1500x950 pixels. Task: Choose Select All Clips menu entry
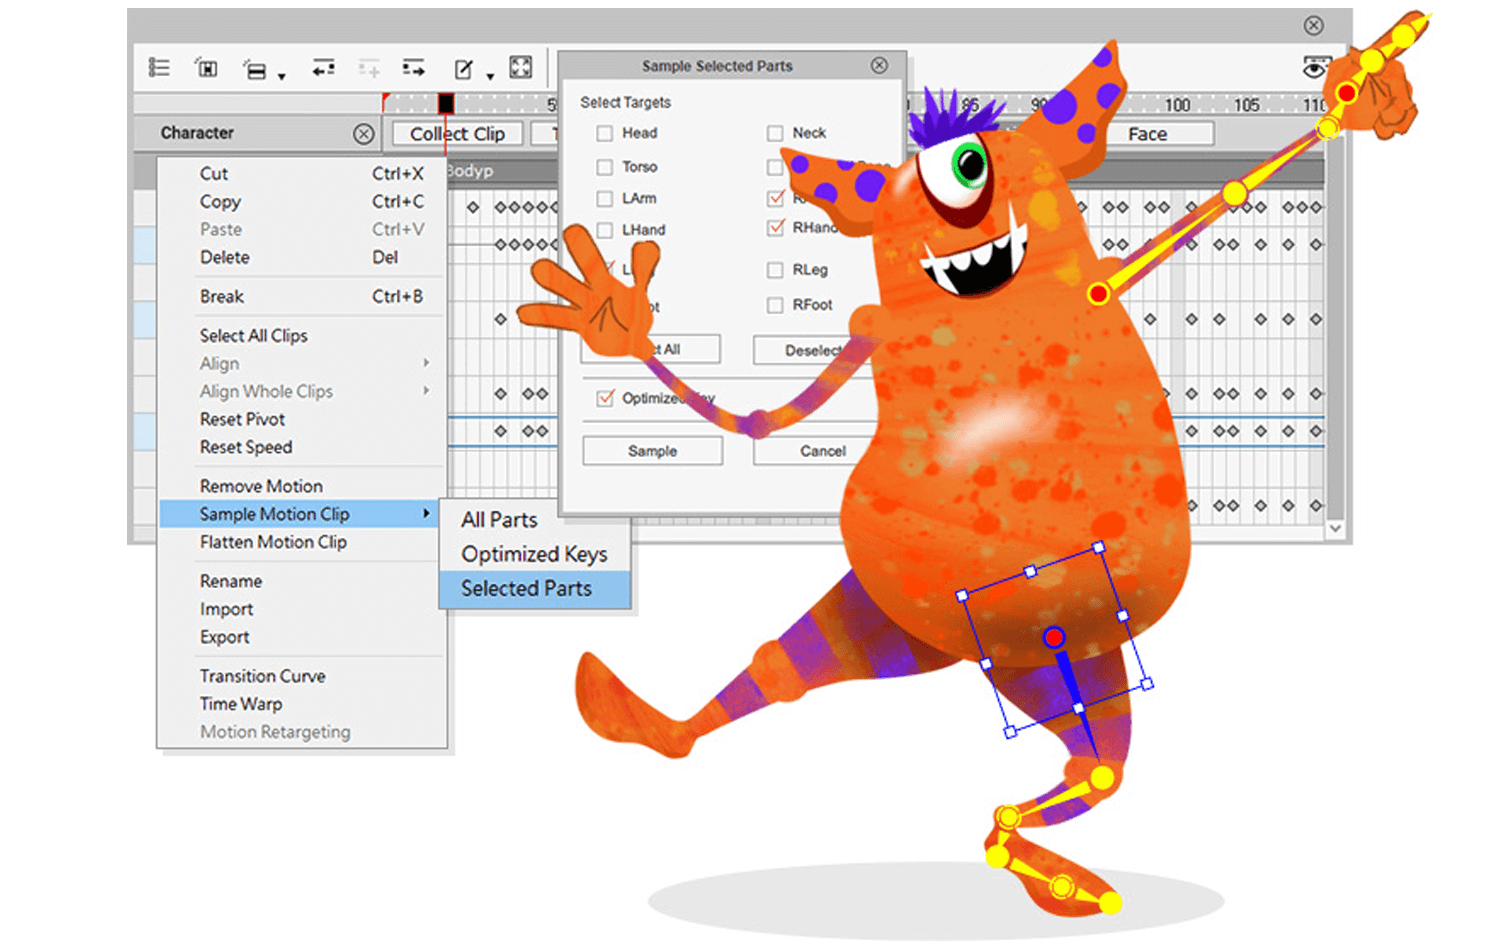point(302,335)
